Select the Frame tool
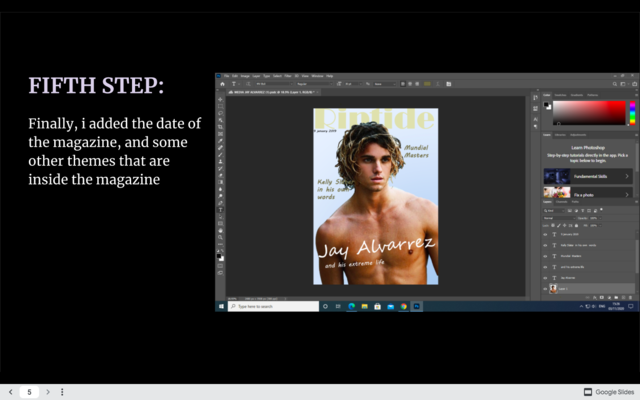 pos(220,134)
